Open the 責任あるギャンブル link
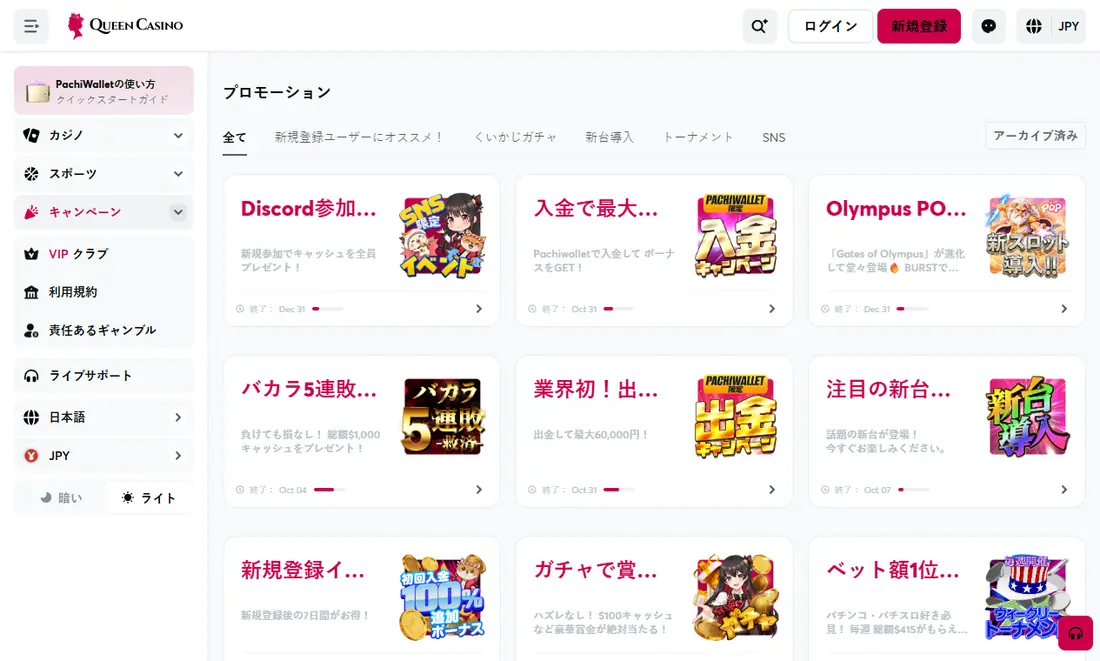 tap(104, 330)
